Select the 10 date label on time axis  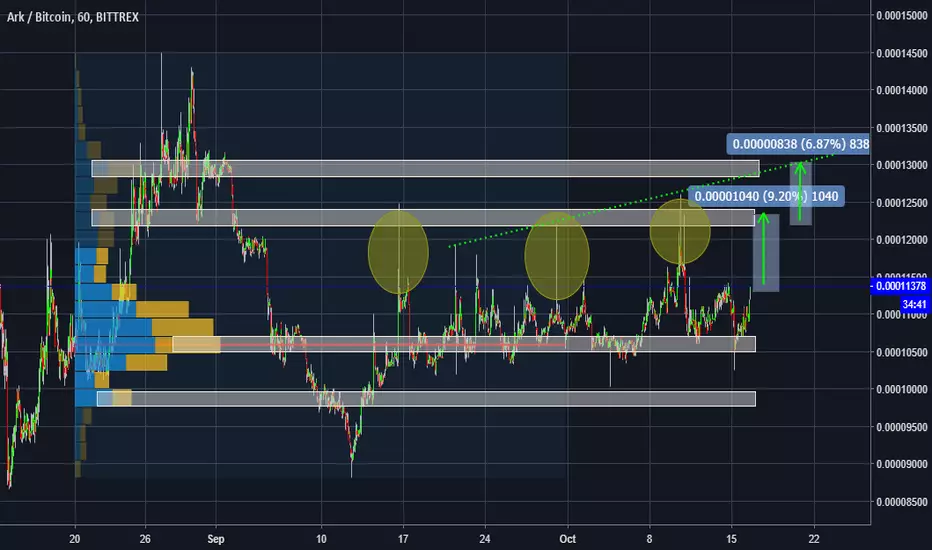point(321,539)
